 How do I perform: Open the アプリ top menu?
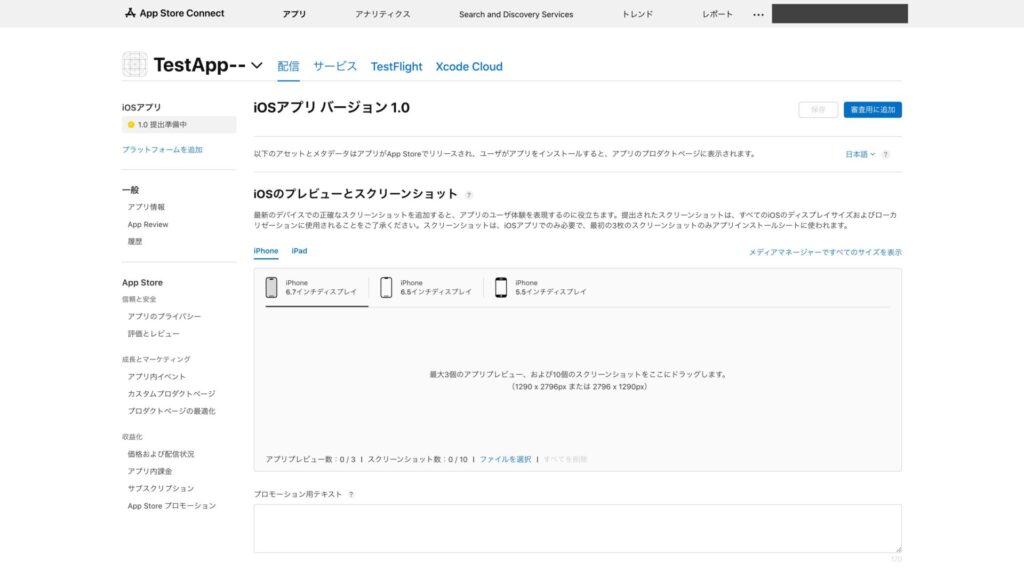tap(294, 14)
